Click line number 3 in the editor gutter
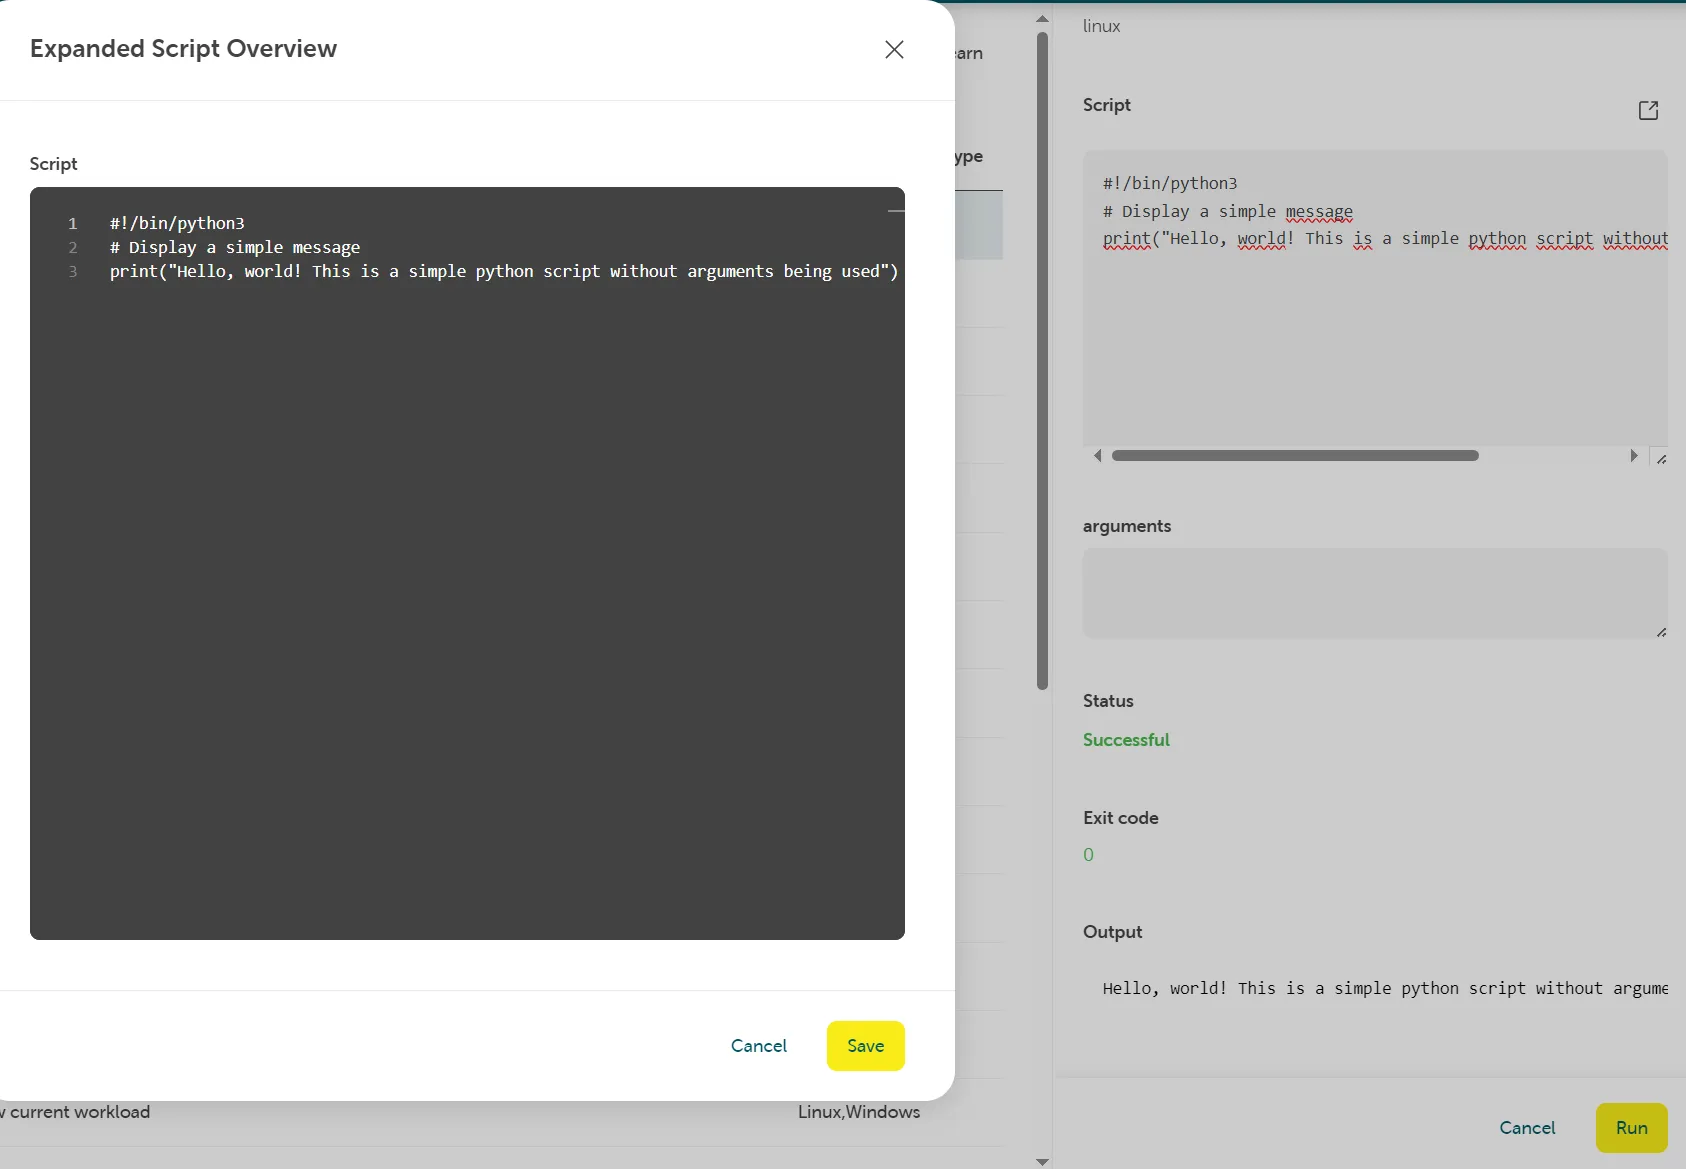Image resolution: width=1686 pixels, height=1169 pixels. click(x=73, y=271)
